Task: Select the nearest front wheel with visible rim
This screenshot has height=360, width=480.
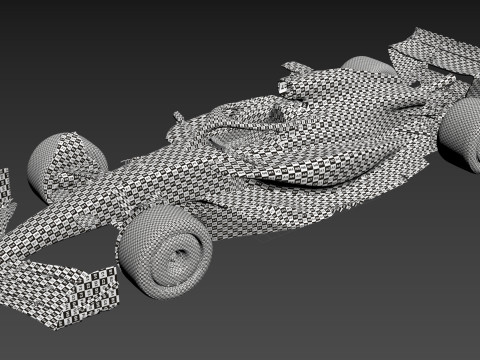Action: (166, 251)
